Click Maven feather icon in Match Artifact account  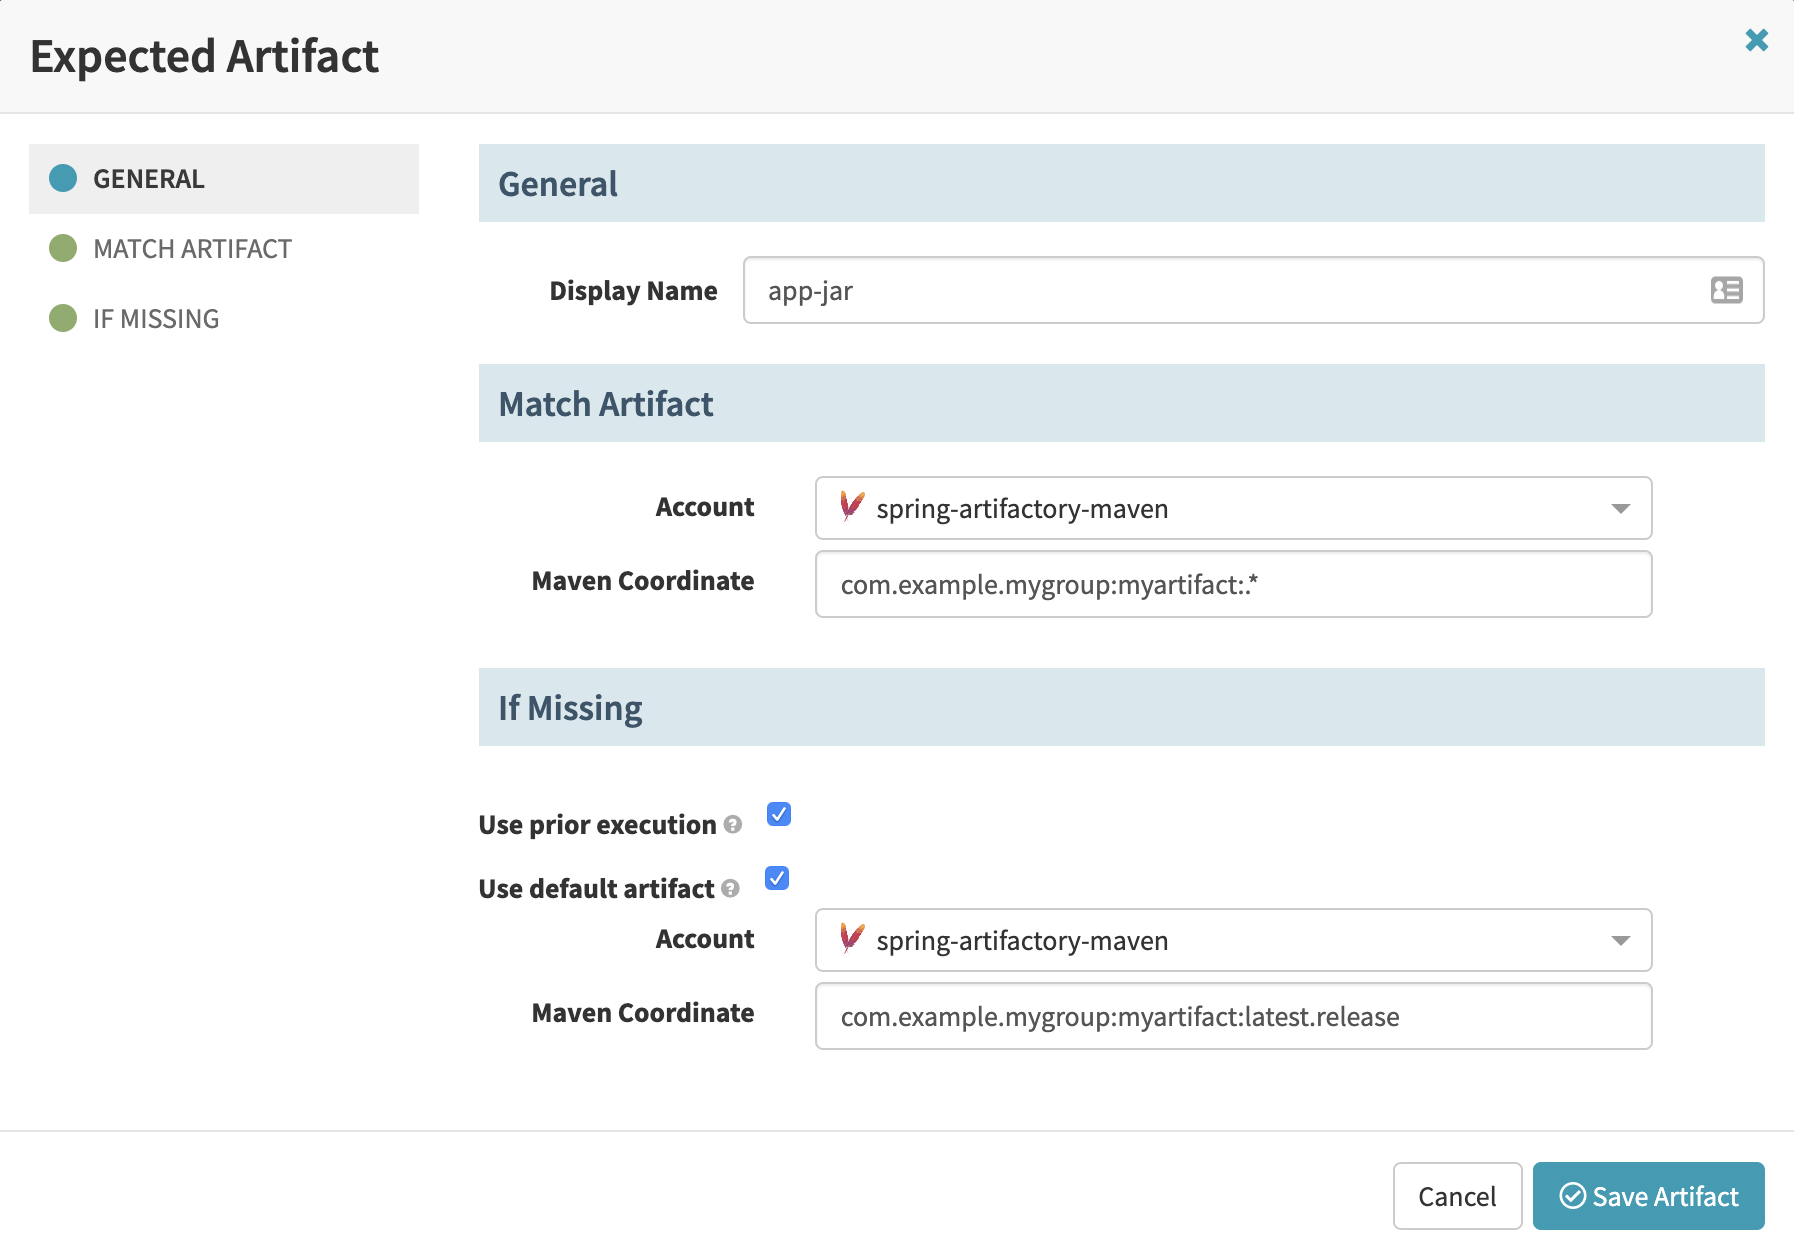click(851, 507)
